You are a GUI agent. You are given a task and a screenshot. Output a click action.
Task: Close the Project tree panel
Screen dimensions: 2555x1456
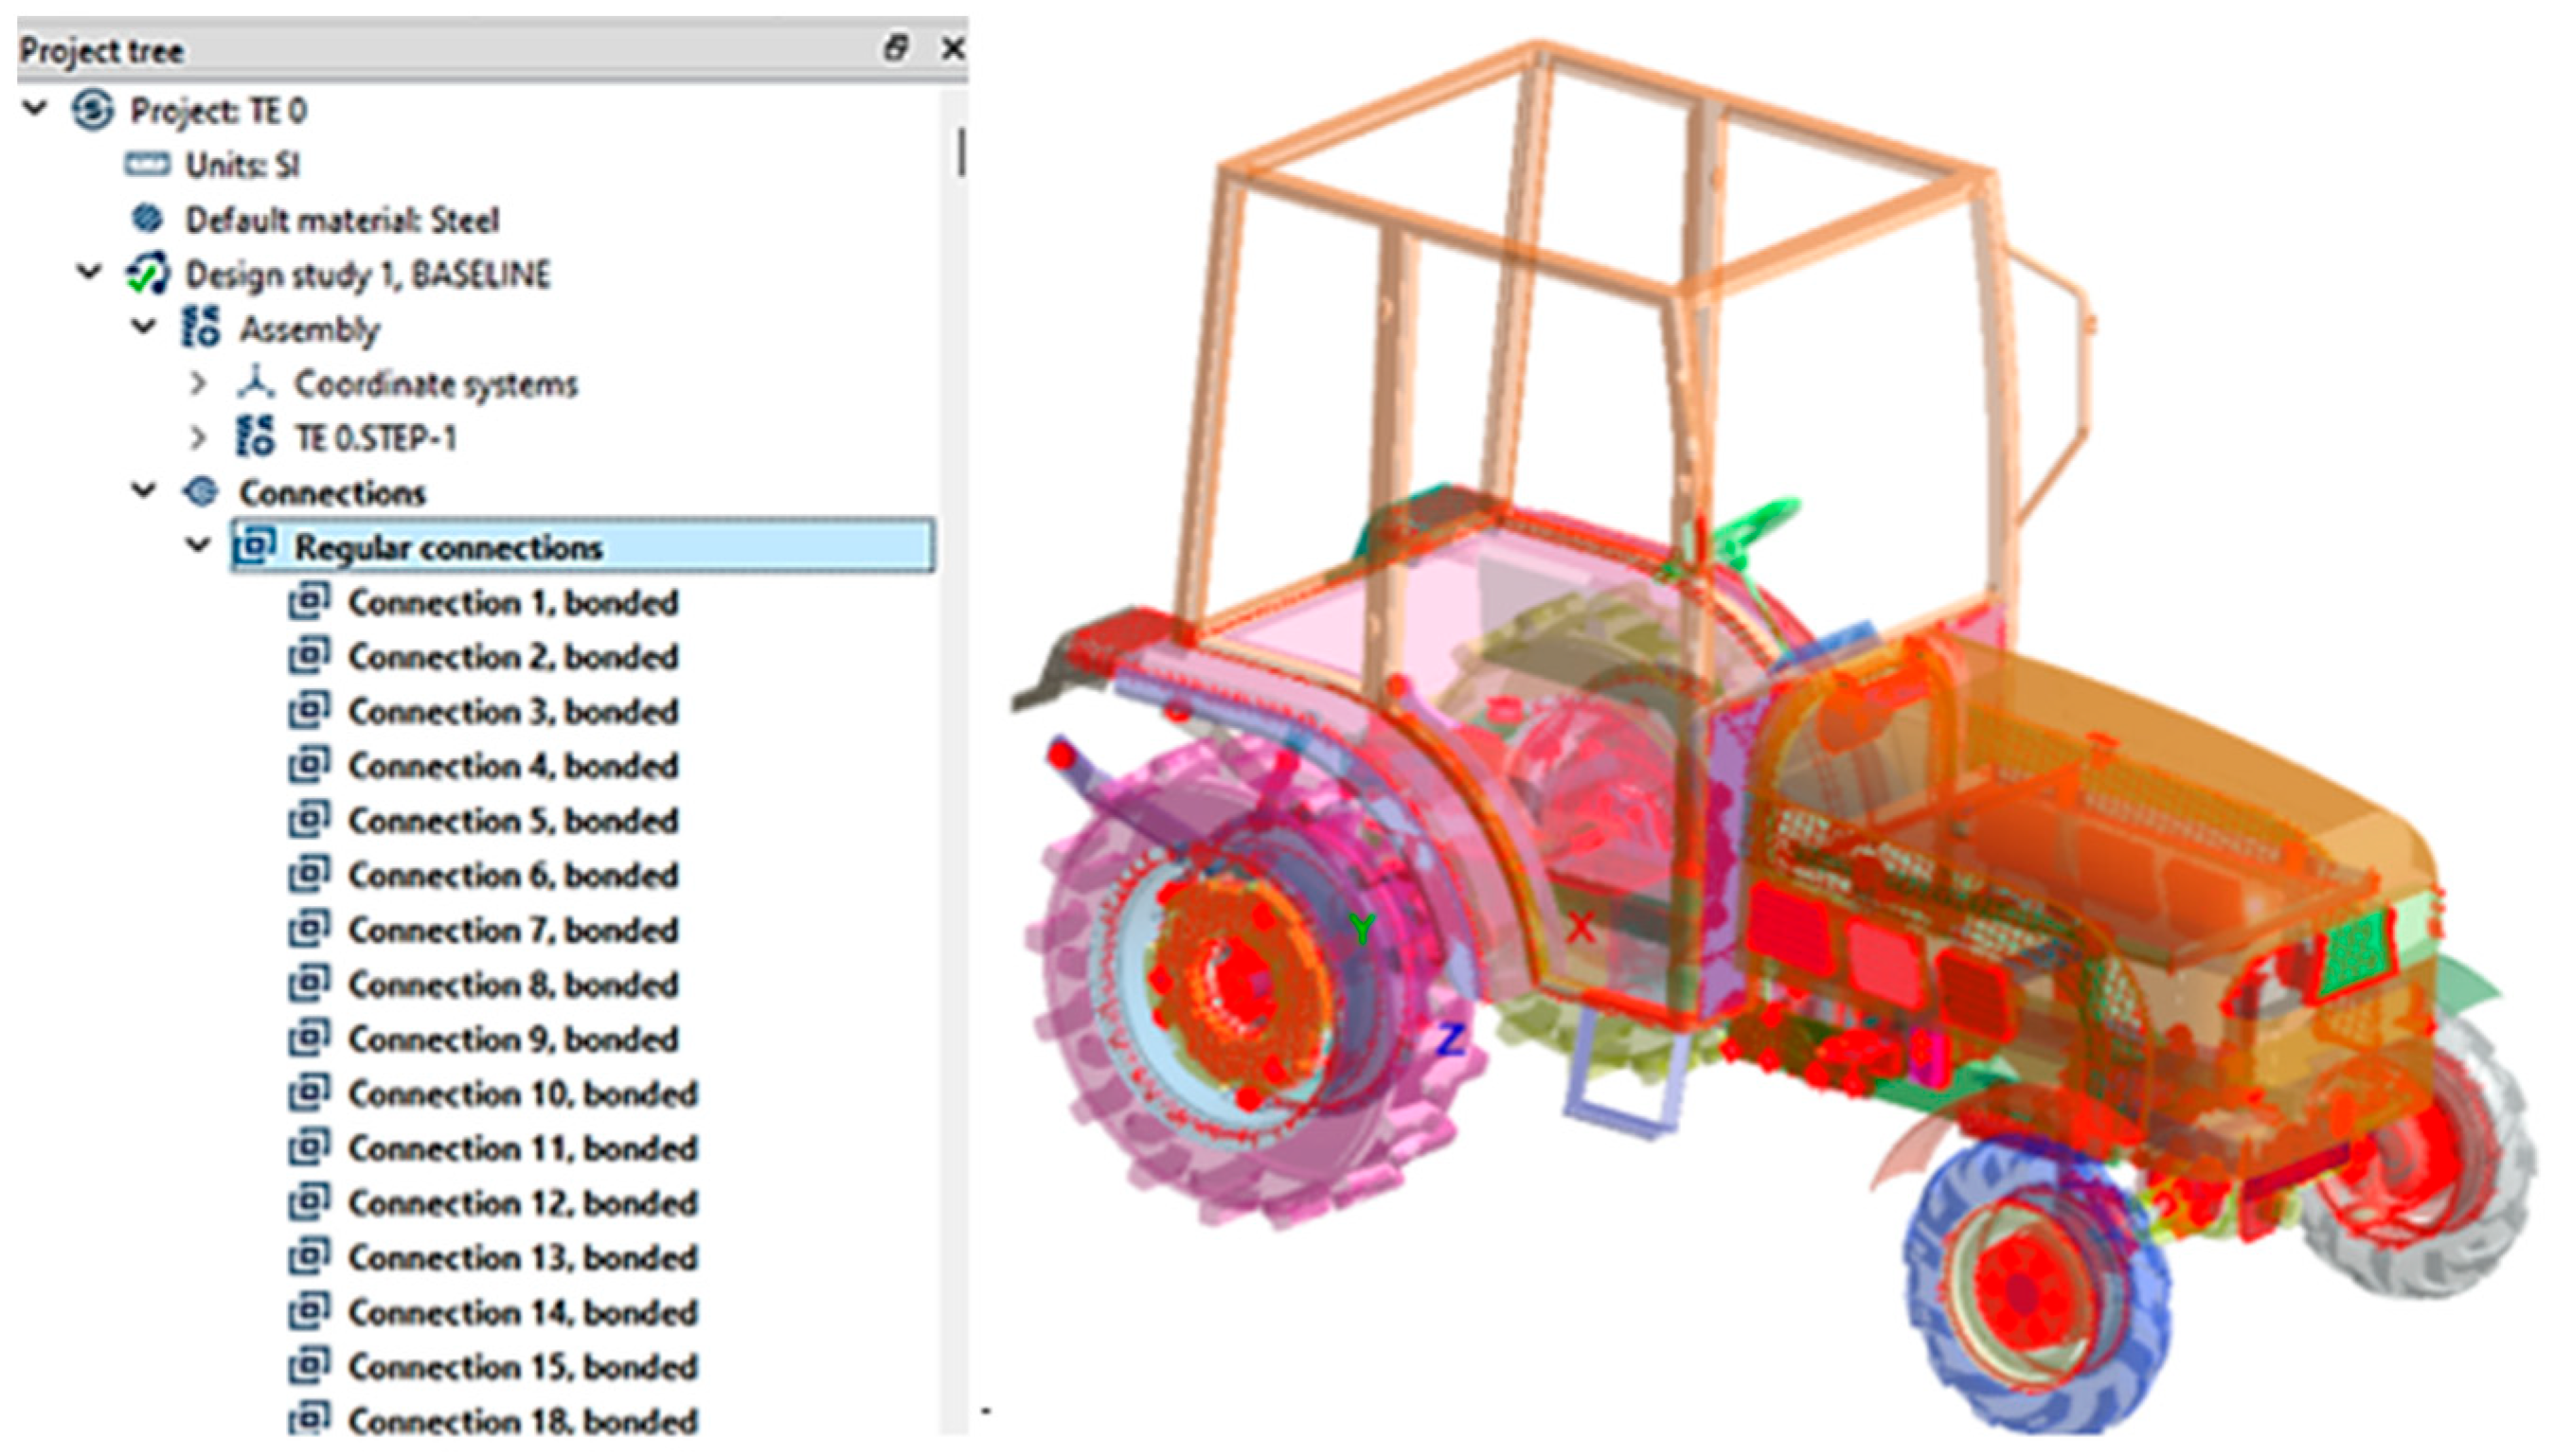pyautogui.click(x=954, y=47)
